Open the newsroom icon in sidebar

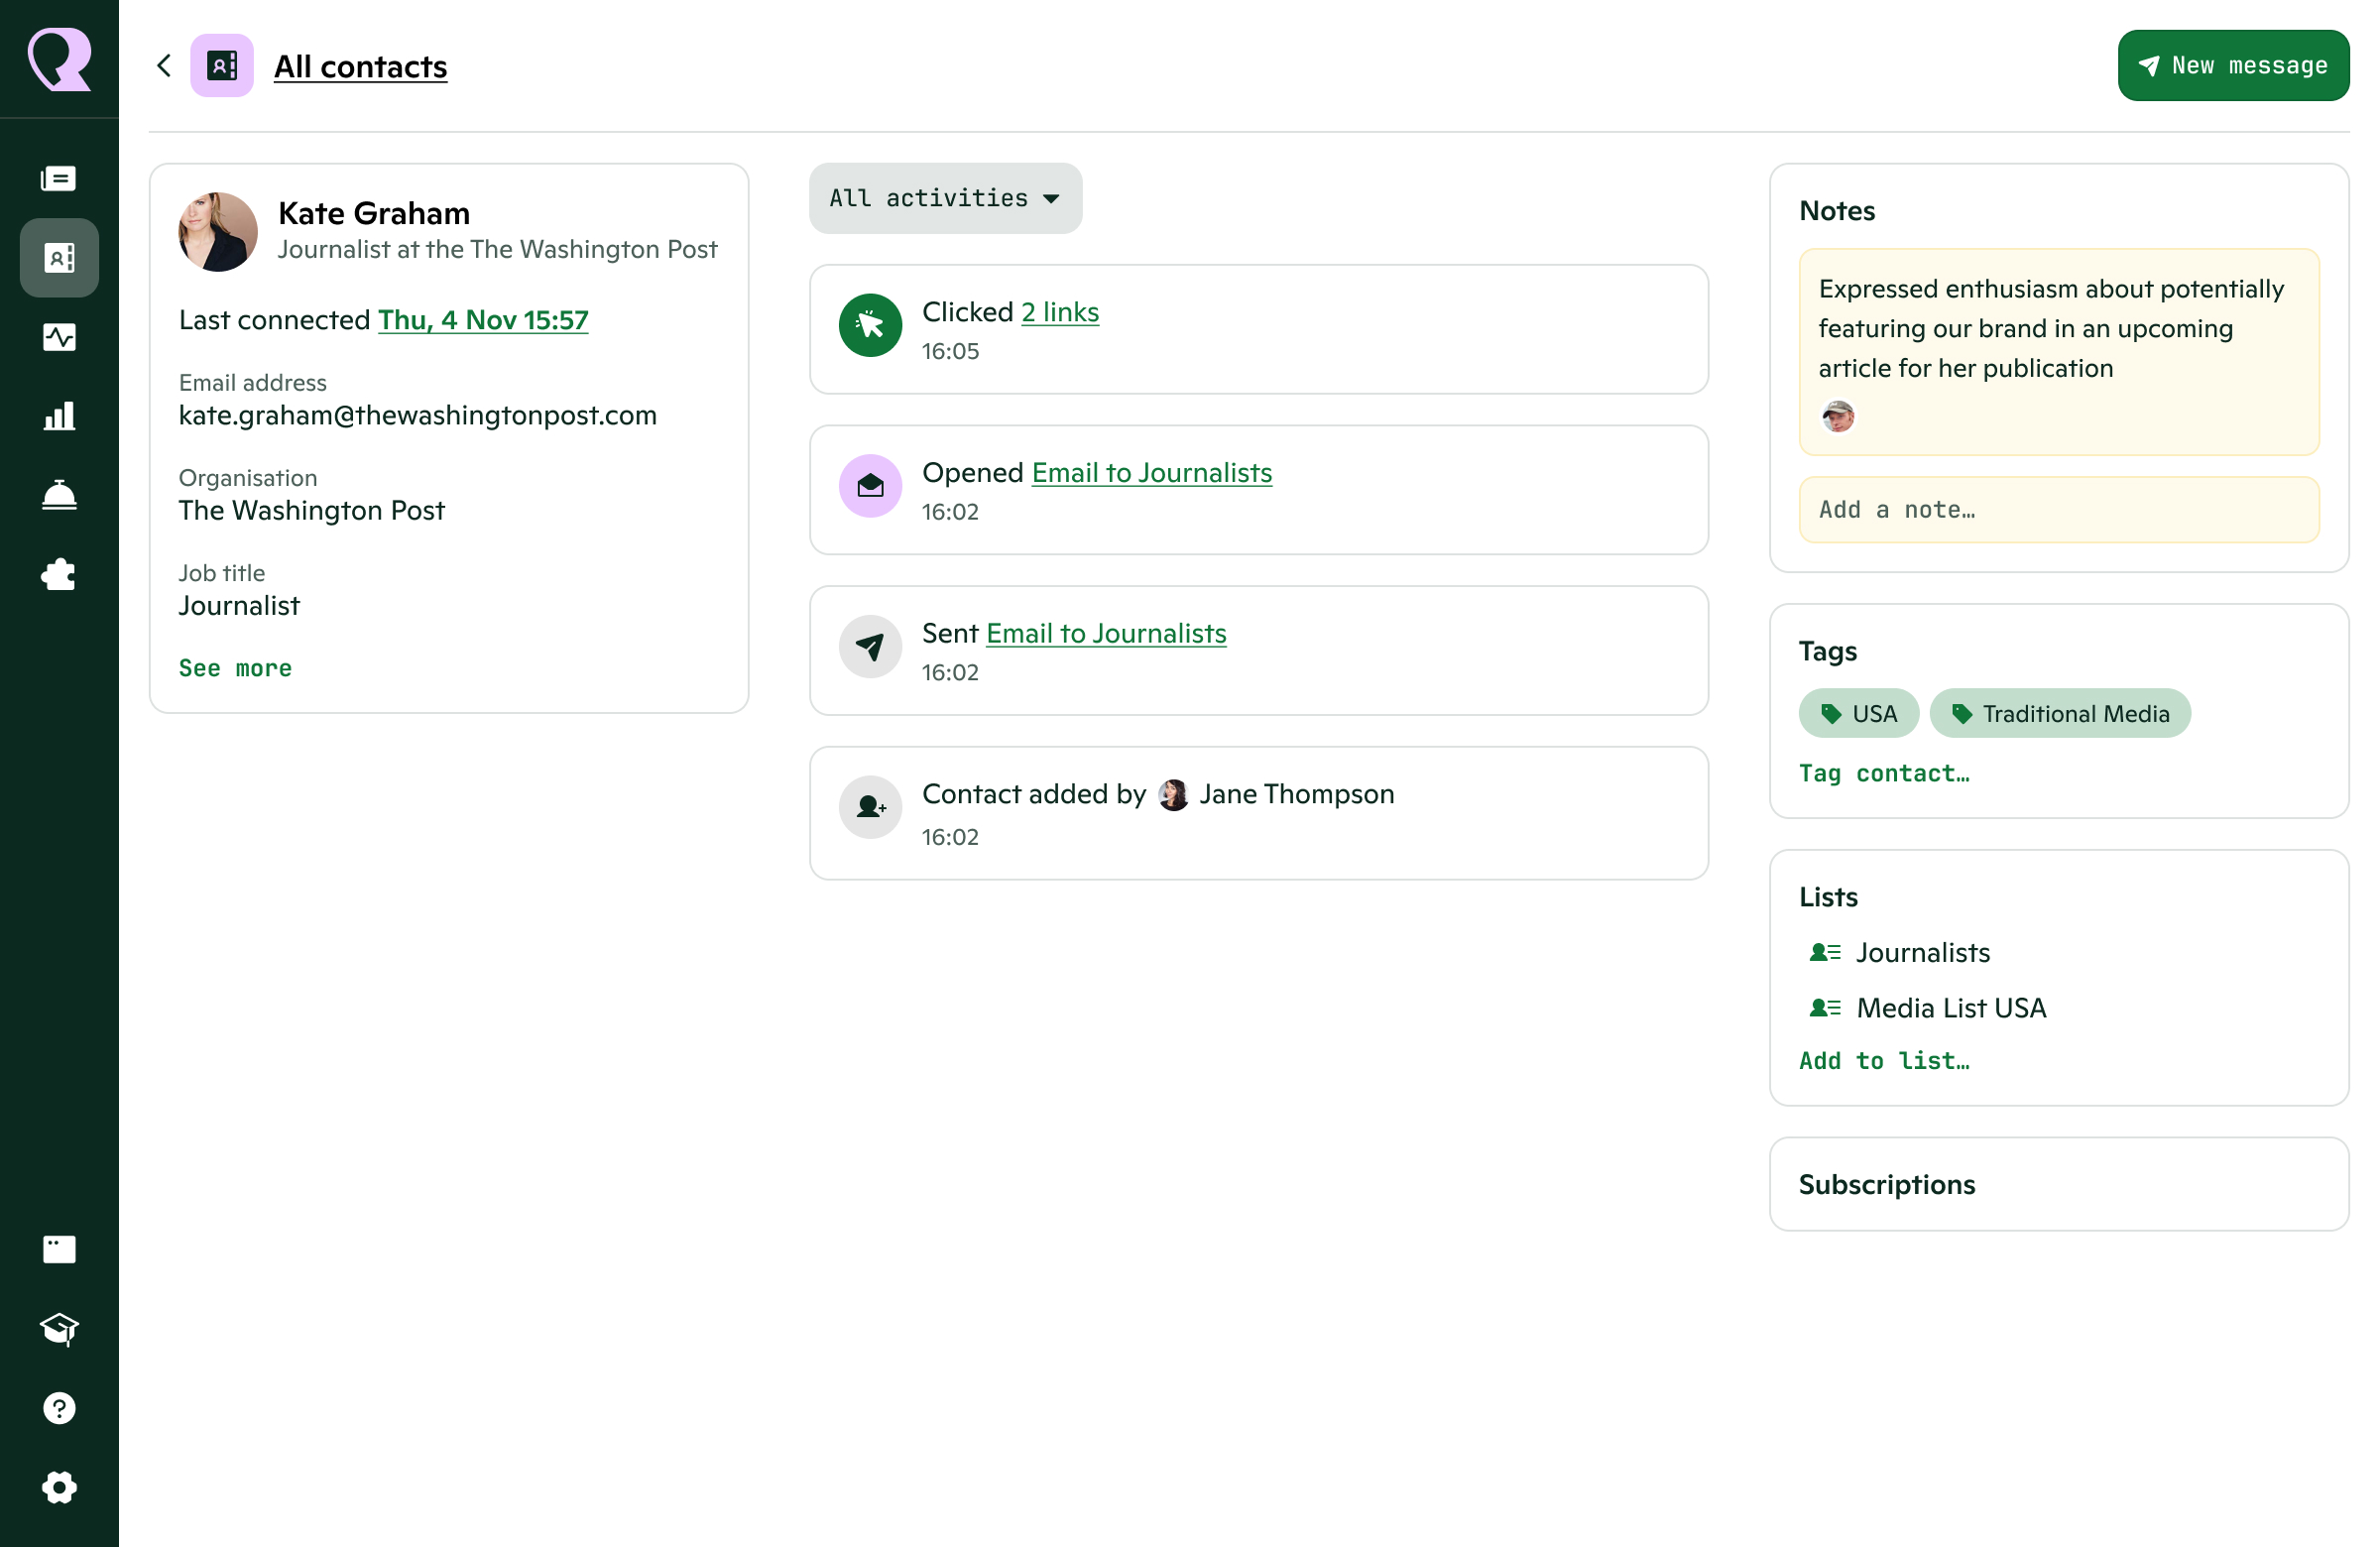59,179
